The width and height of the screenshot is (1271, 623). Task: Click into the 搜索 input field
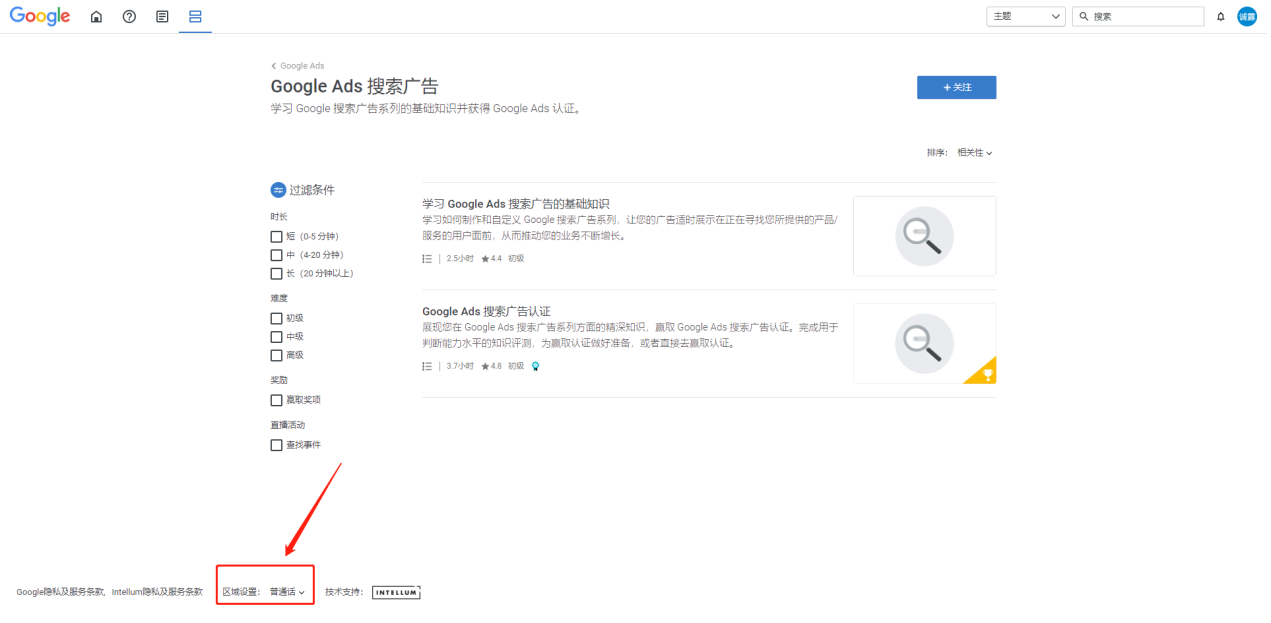1138,17
